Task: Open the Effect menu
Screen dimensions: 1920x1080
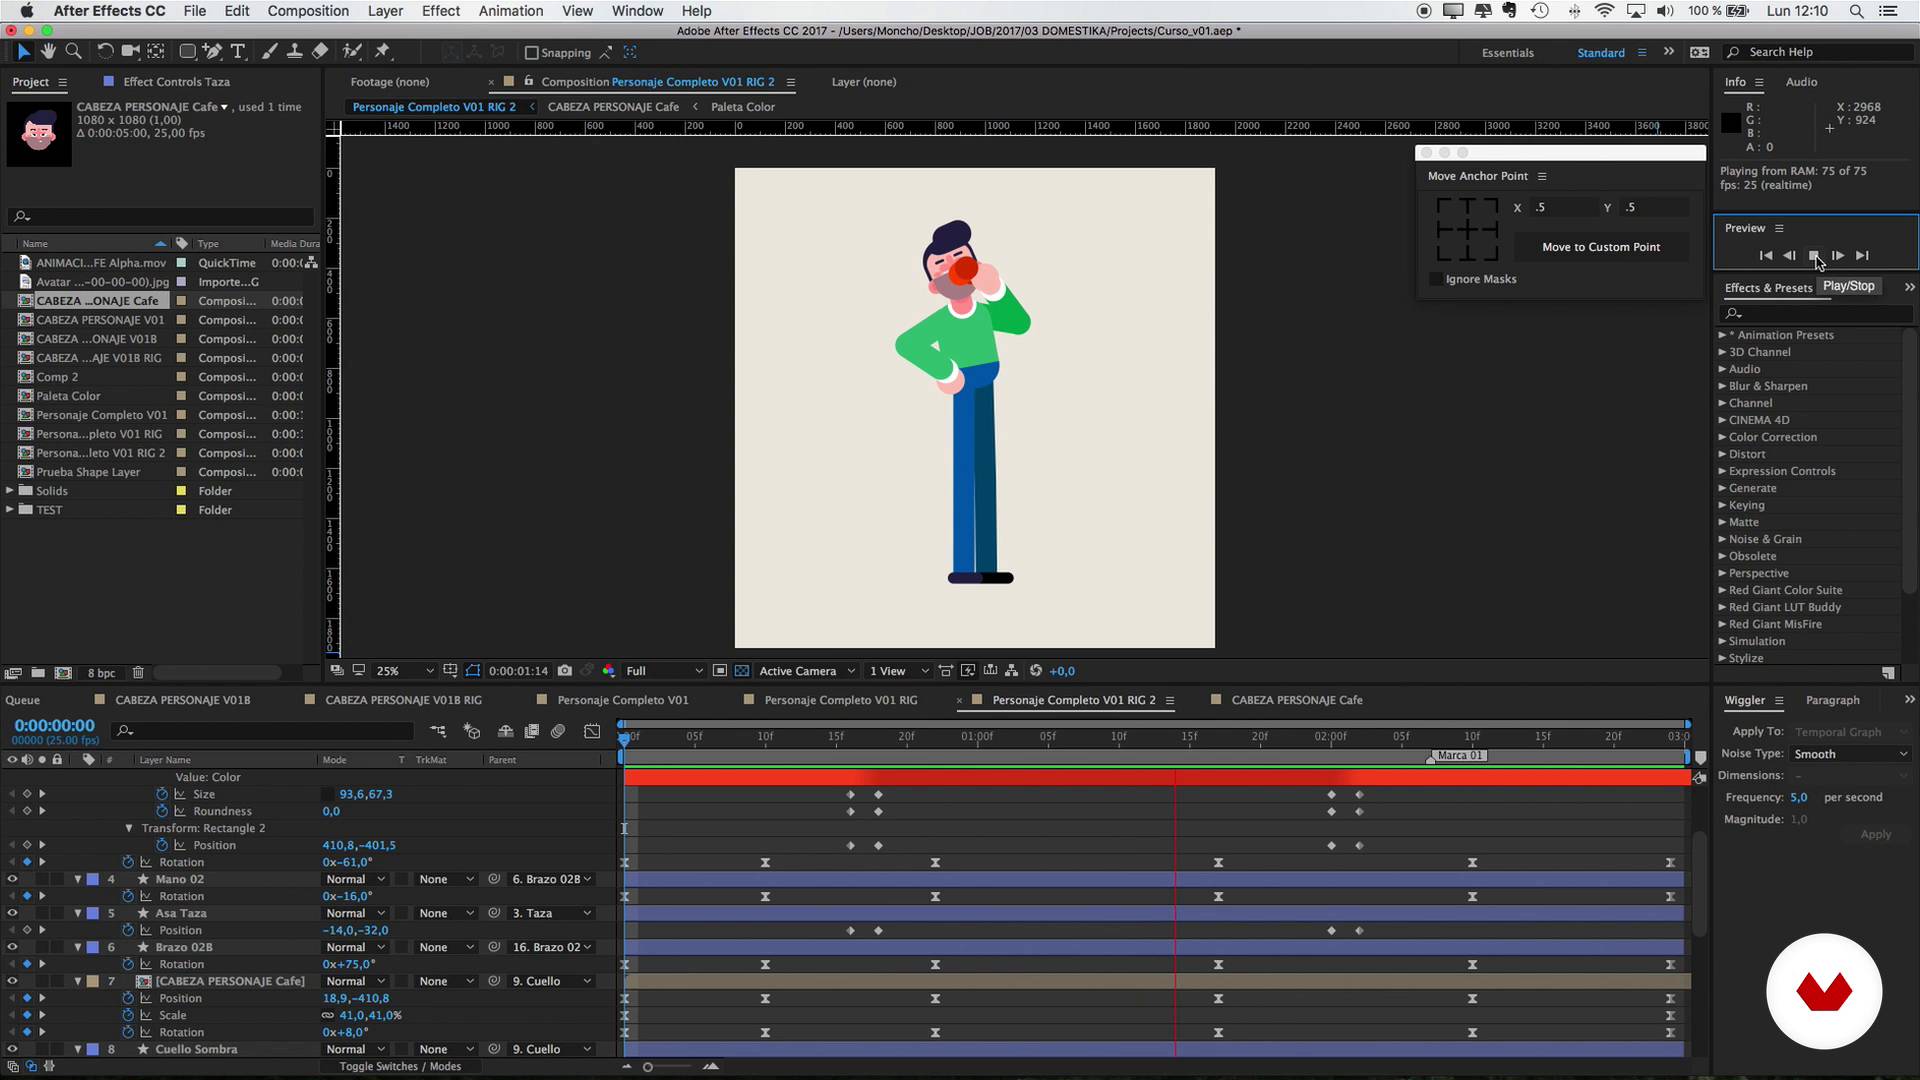Action: (441, 11)
